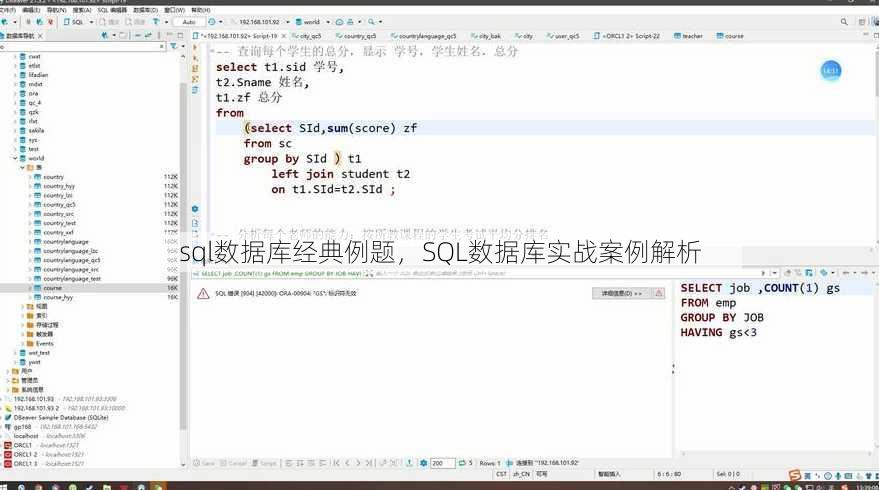Screen dimensions: 879x490
Task: Click the navigator filter text field
Action: coord(82,47)
